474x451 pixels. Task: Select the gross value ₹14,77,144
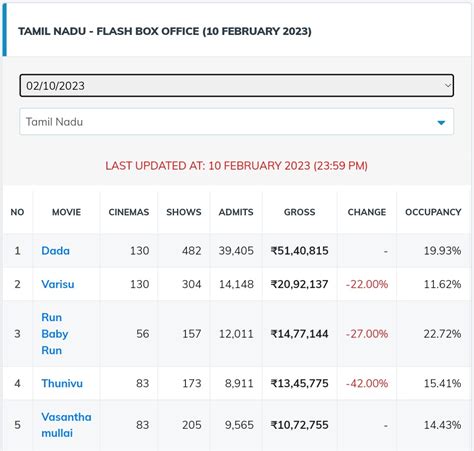pos(299,334)
